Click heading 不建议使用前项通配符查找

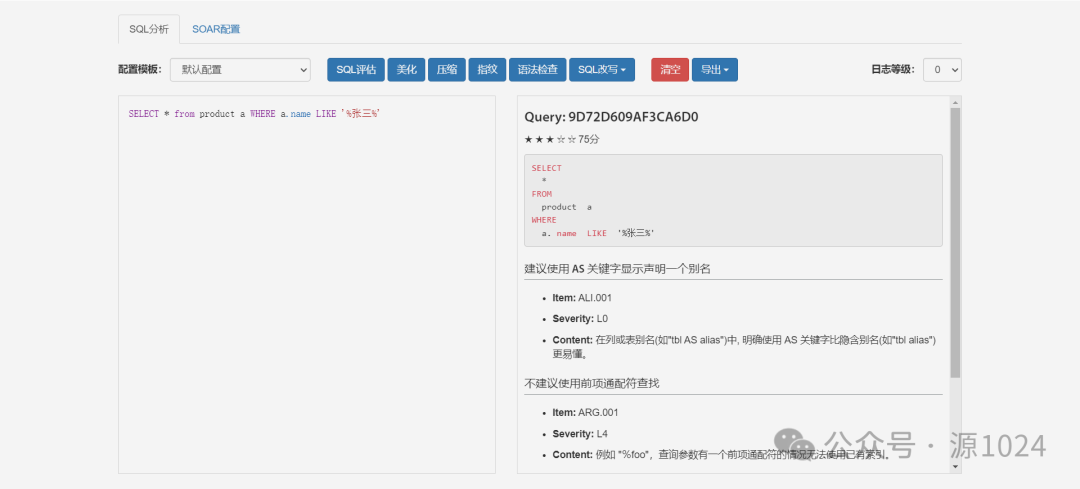592,383
